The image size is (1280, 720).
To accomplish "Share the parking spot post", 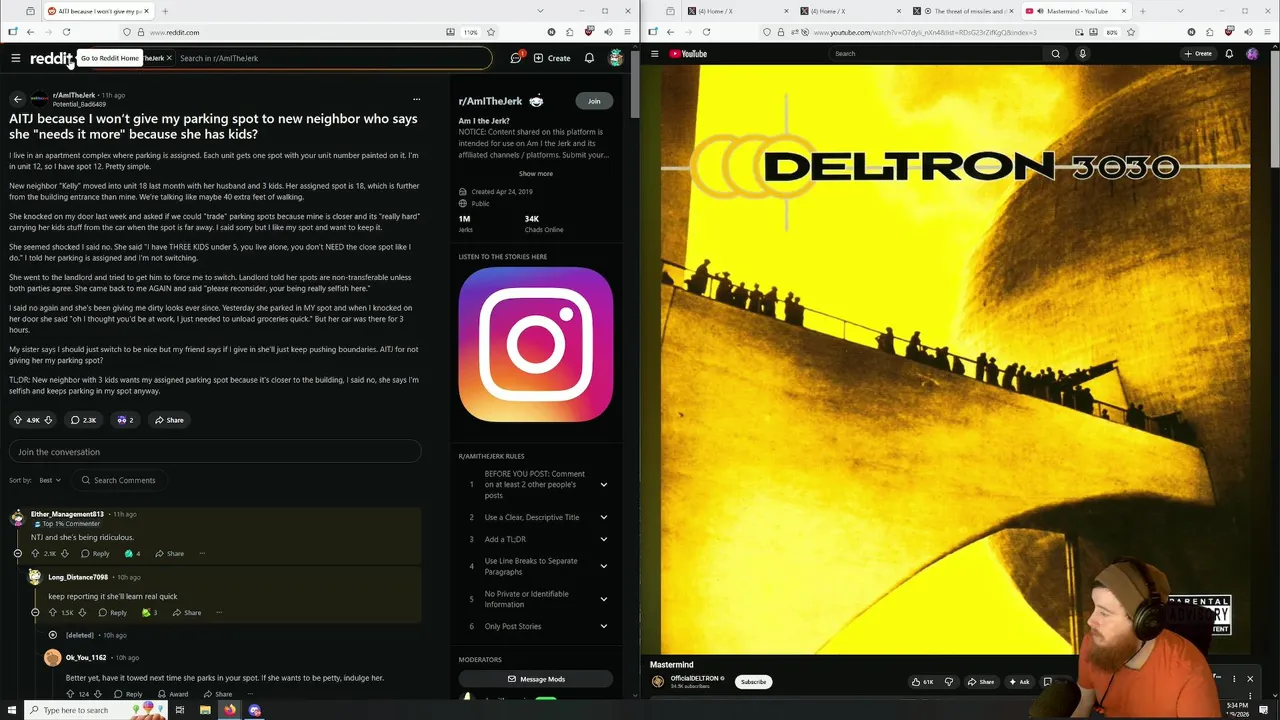I will (x=169, y=420).
